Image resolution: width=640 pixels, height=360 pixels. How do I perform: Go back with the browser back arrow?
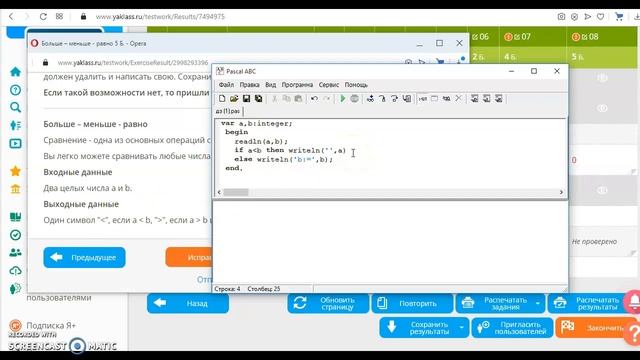pyautogui.click(x=11, y=17)
